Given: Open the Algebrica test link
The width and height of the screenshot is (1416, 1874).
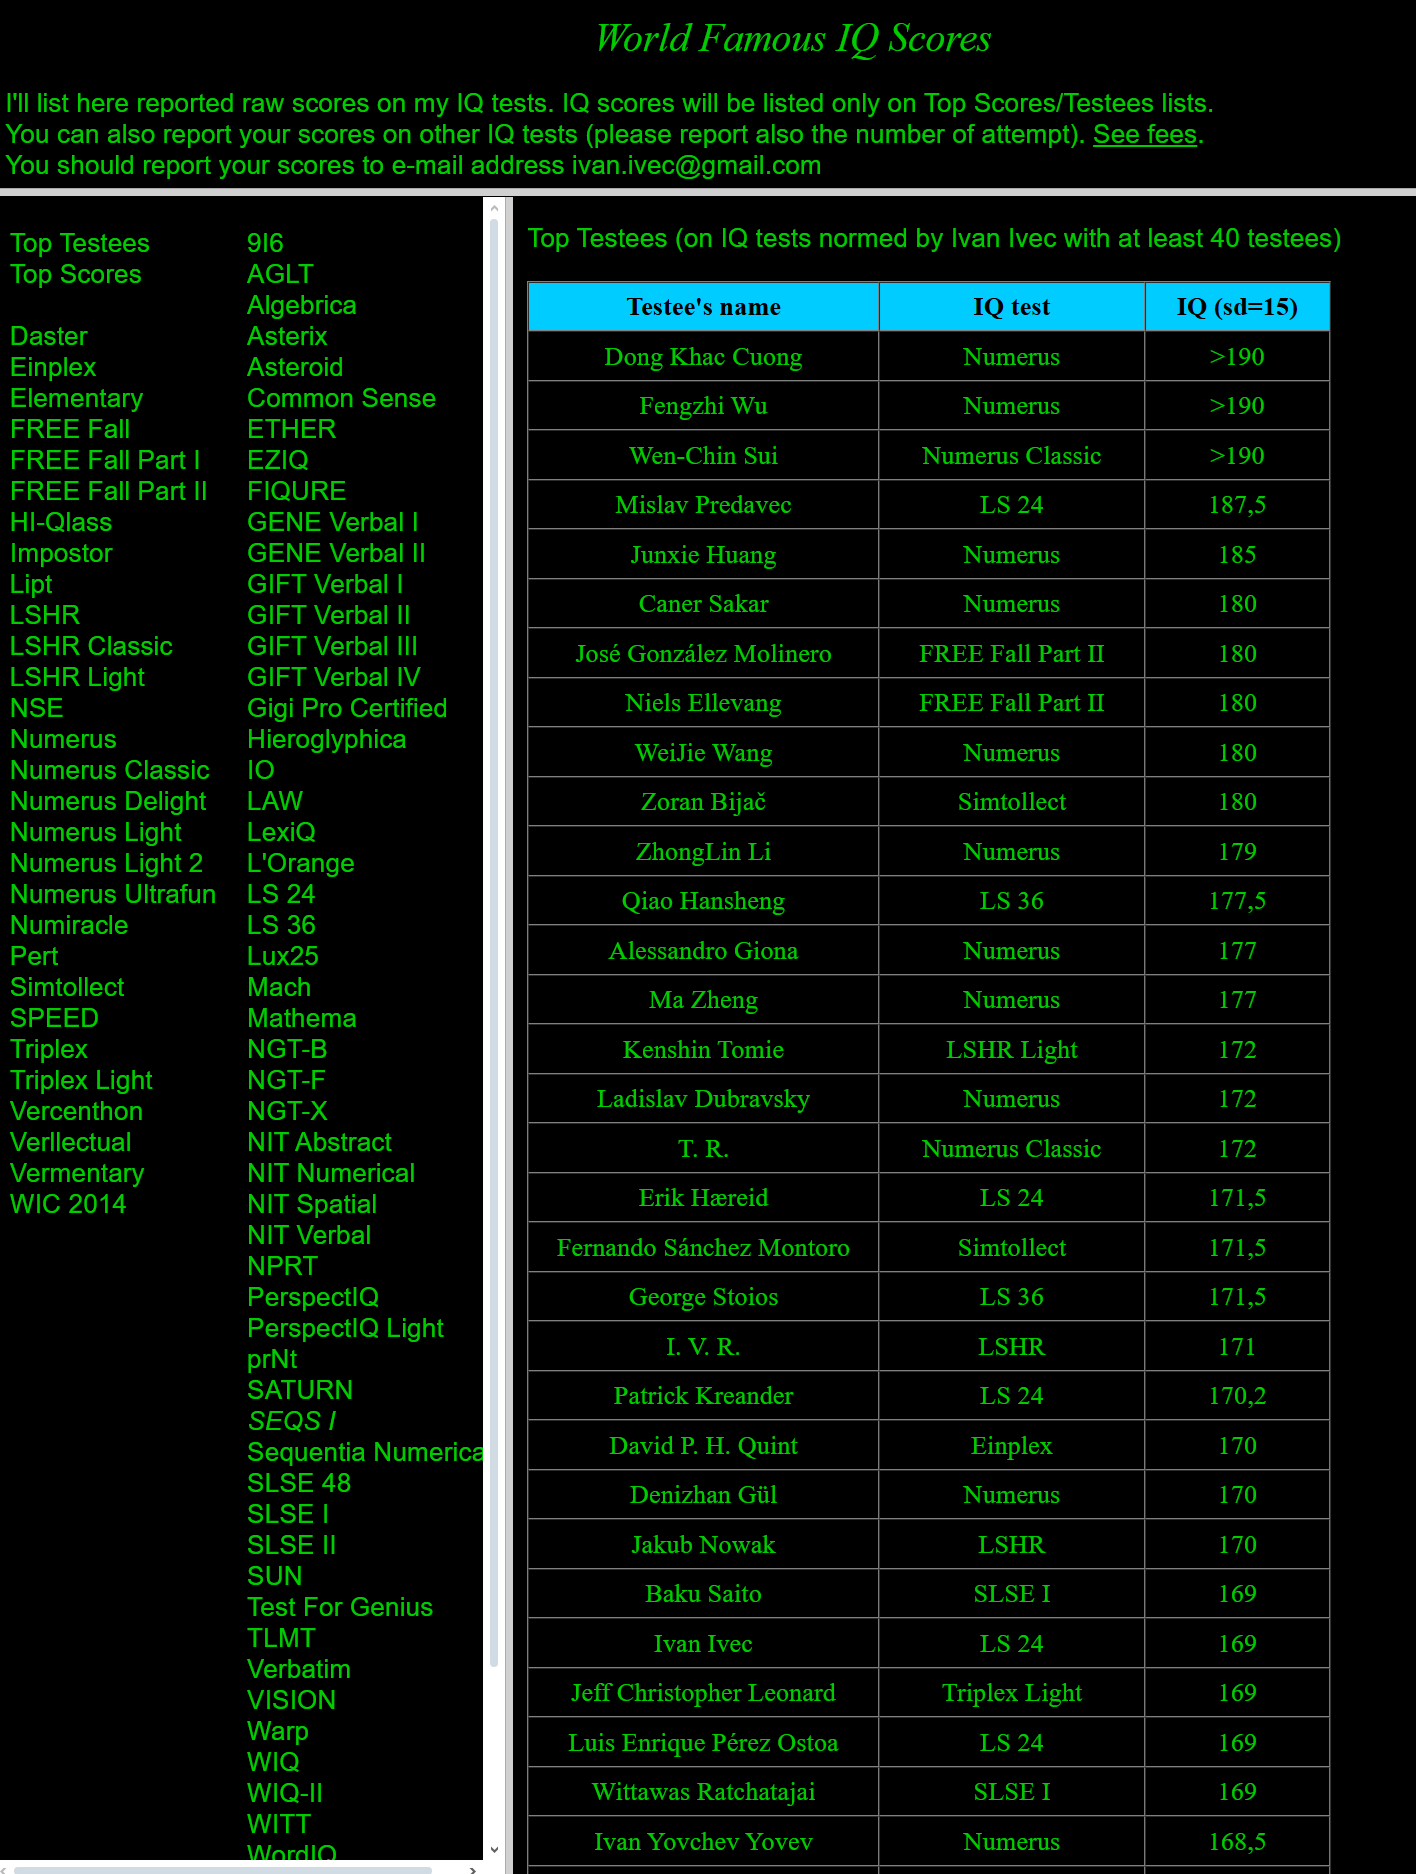Looking at the screenshot, I should [x=302, y=305].
